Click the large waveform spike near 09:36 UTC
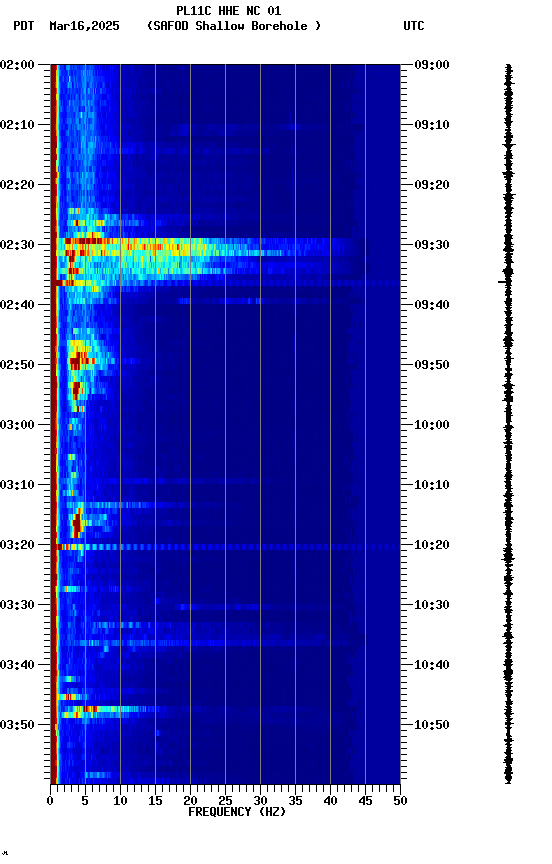 506,282
